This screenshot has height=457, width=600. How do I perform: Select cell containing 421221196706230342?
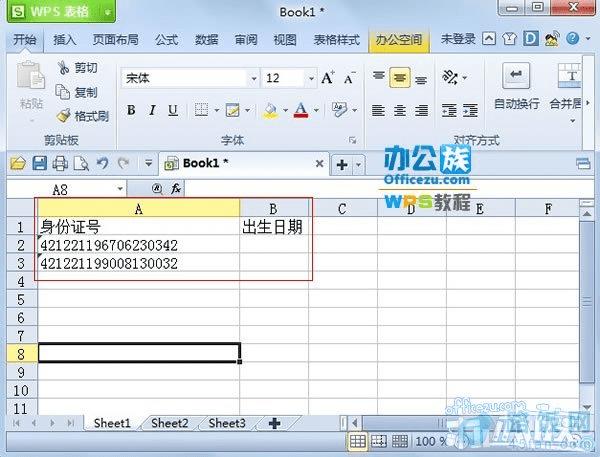139,245
